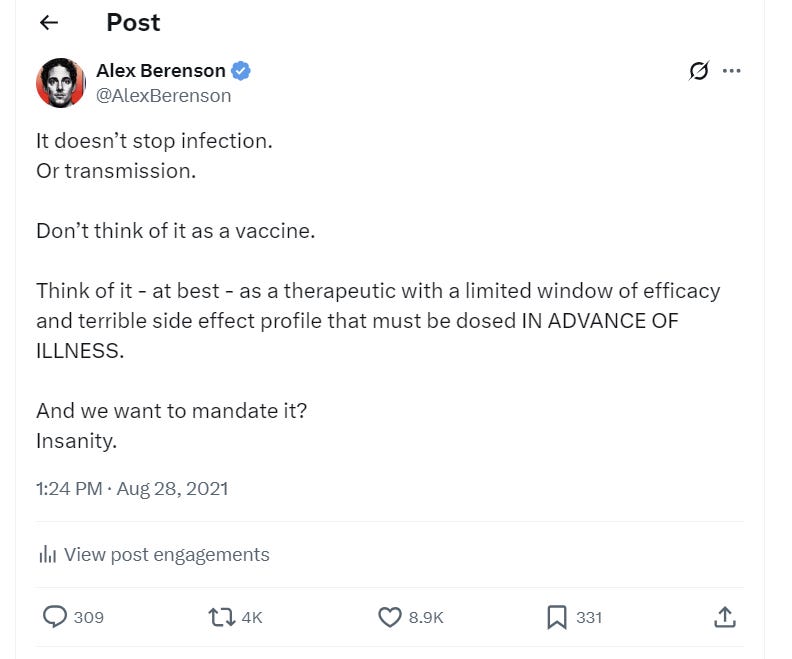Click the 309 replies count
792x659 pixels.
click(x=89, y=618)
